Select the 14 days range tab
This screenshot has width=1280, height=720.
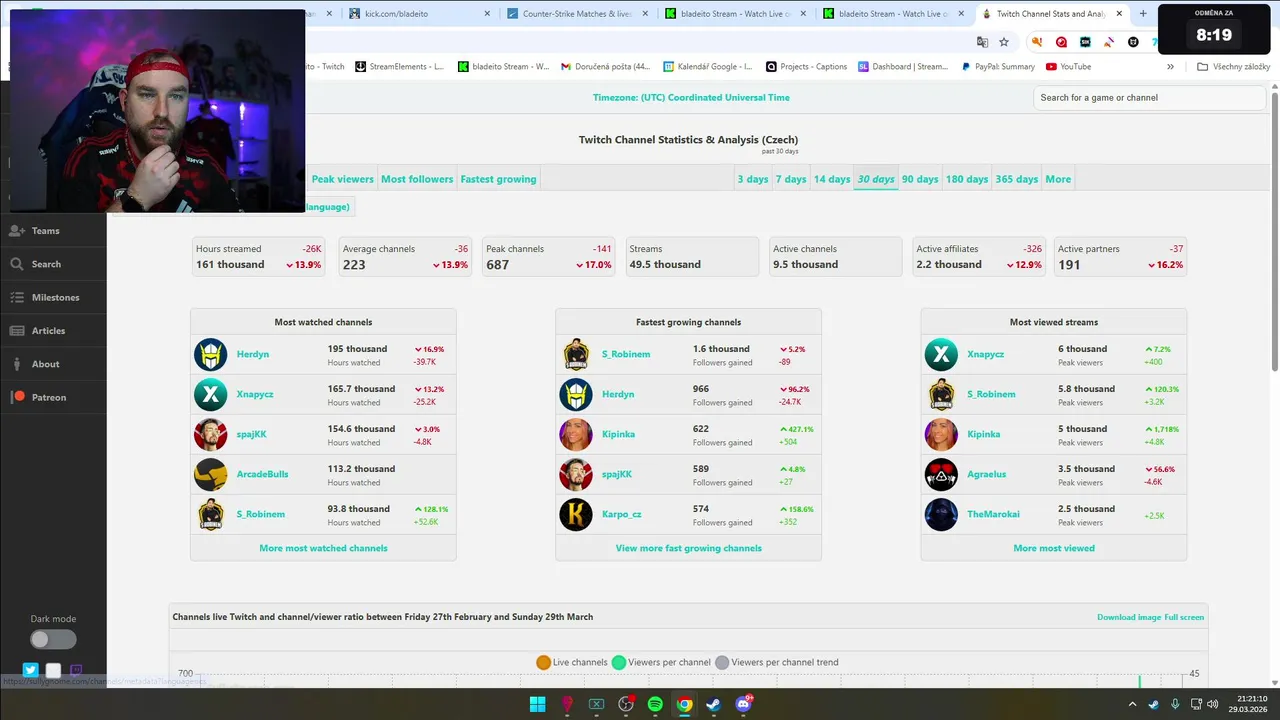tap(831, 179)
